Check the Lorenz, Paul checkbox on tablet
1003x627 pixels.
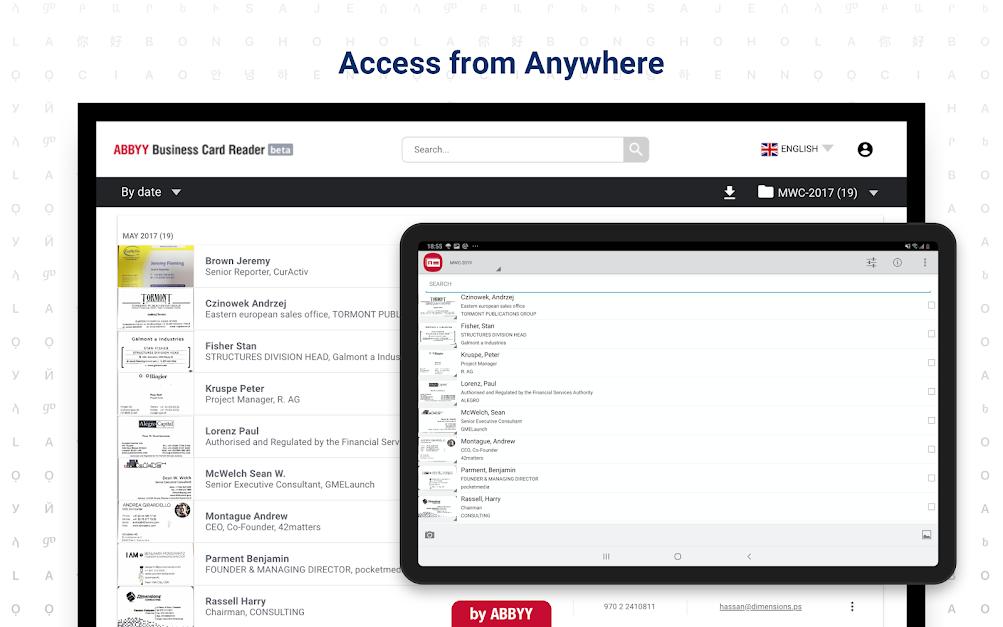[x=931, y=392]
